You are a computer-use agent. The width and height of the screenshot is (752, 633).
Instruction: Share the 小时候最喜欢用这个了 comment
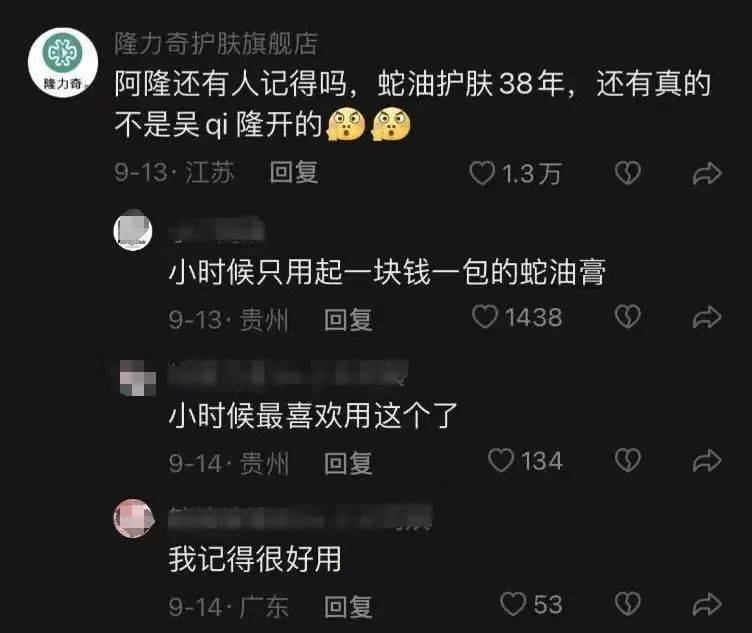point(707,460)
